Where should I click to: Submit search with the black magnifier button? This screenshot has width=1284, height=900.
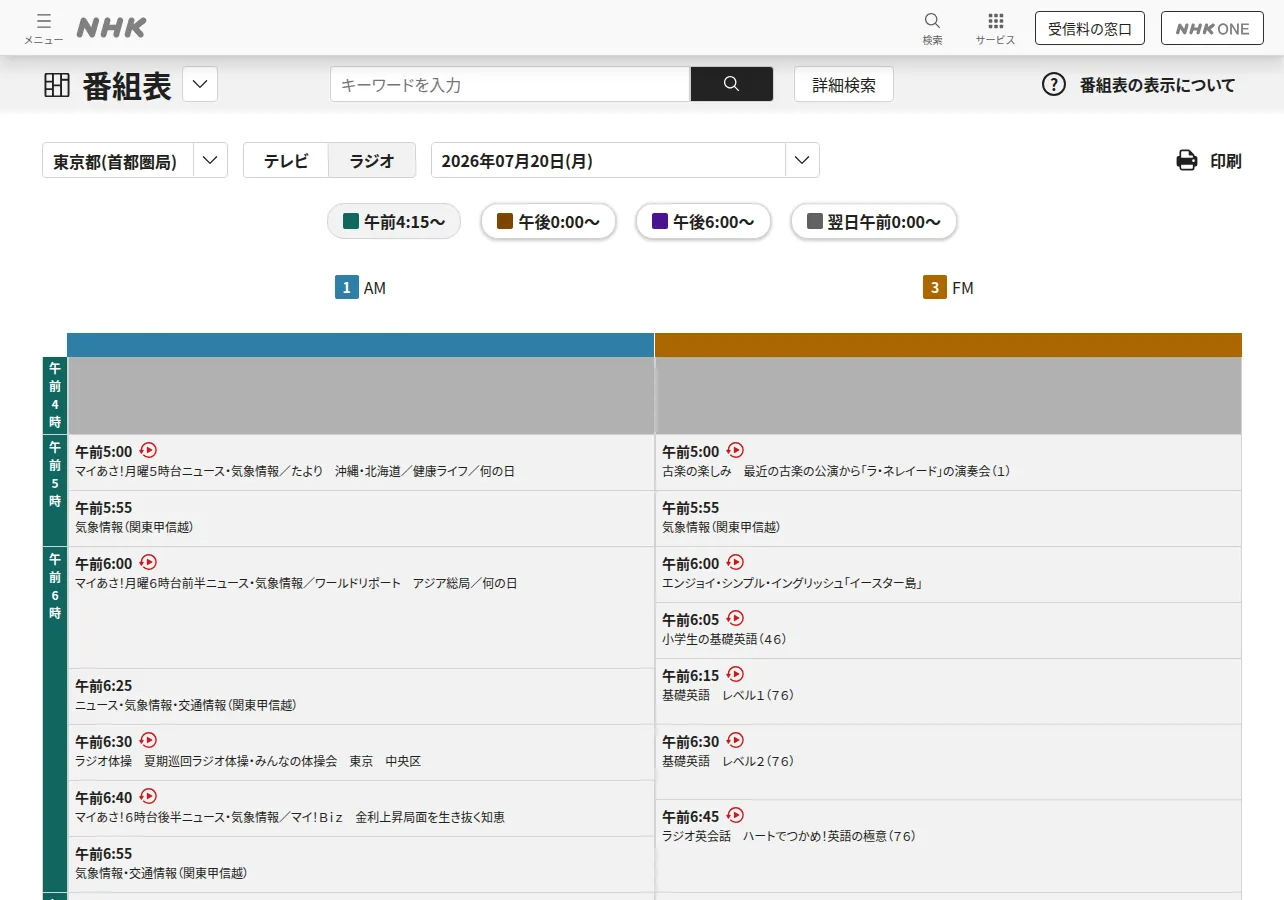pyautogui.click(x=732, y=84)
